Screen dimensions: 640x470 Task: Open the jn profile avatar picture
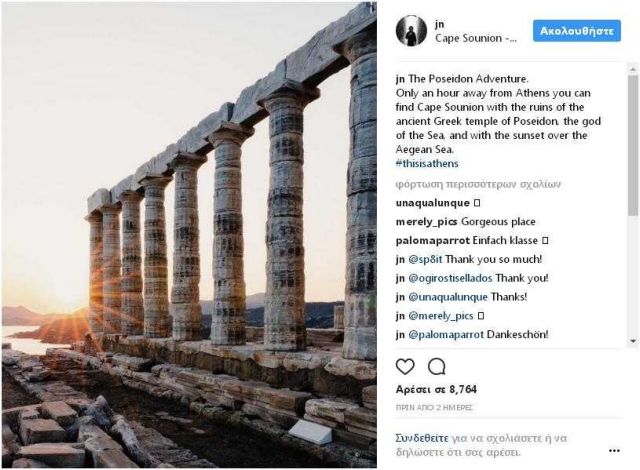410,31
